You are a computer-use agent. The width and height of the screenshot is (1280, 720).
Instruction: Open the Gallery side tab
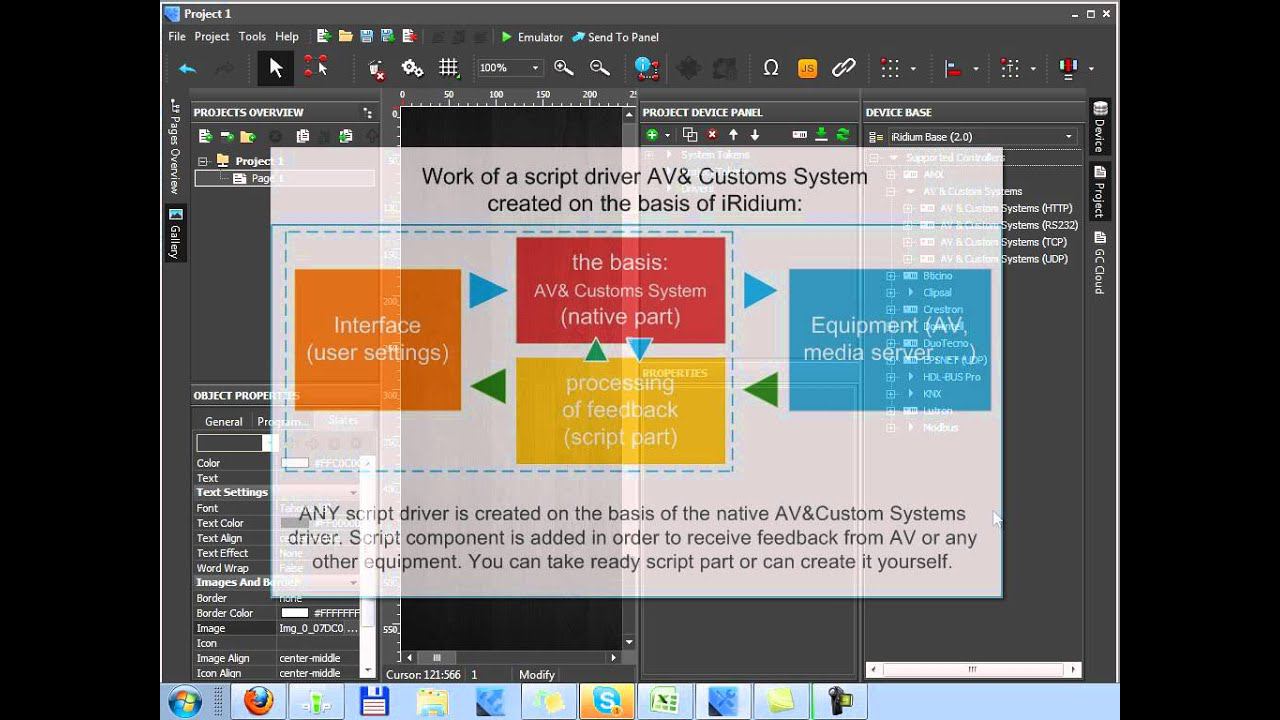(175, 233)
